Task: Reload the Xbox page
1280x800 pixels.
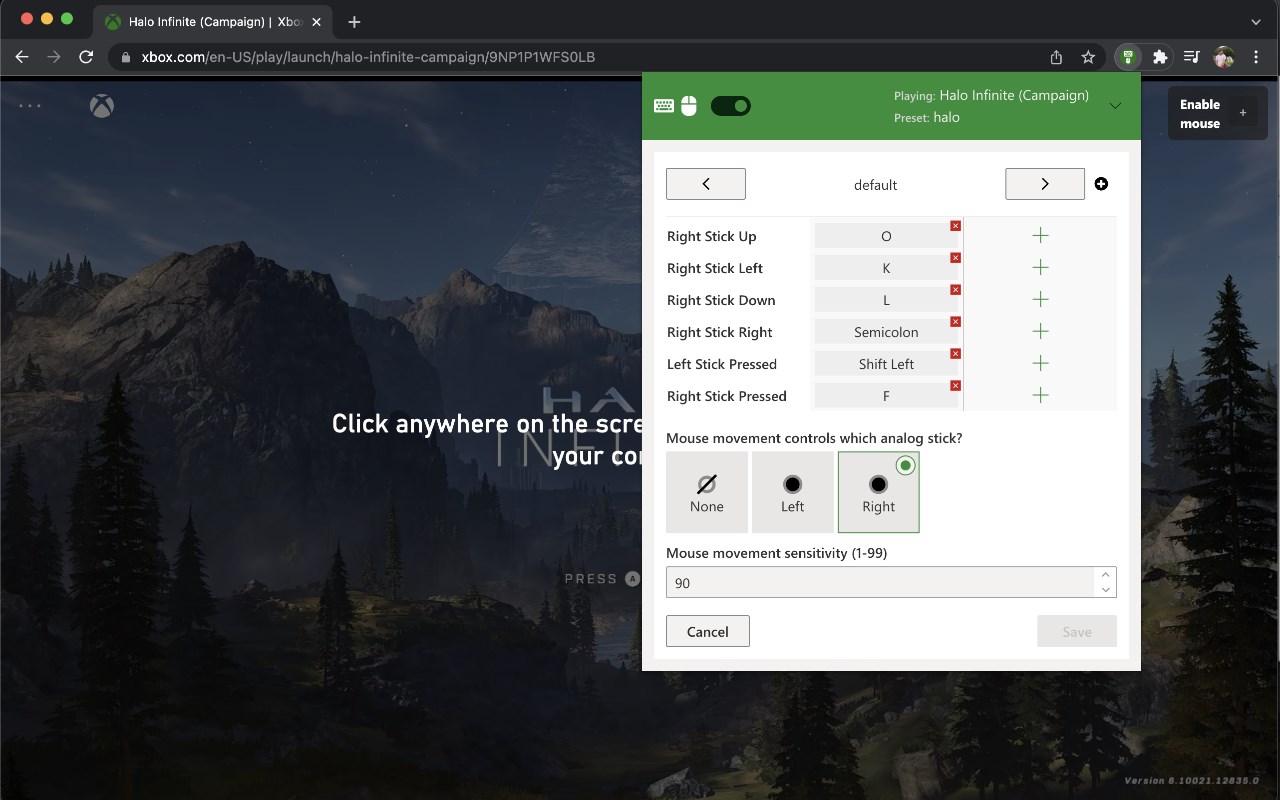Action: pos(86,57)
